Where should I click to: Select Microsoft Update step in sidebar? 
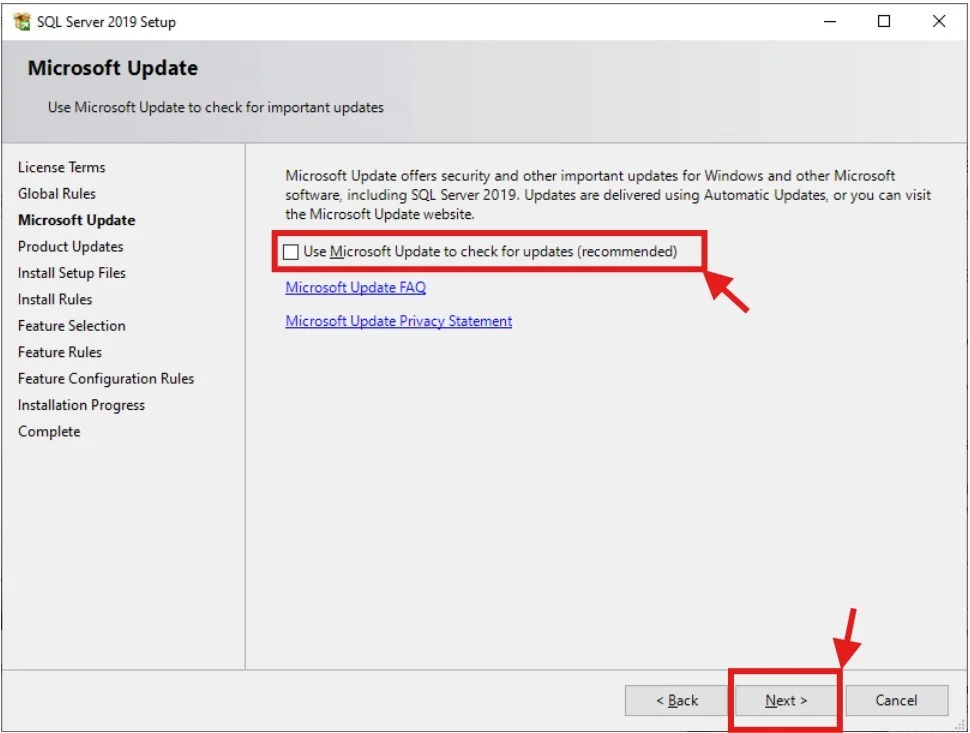click(x=77, y=220)
